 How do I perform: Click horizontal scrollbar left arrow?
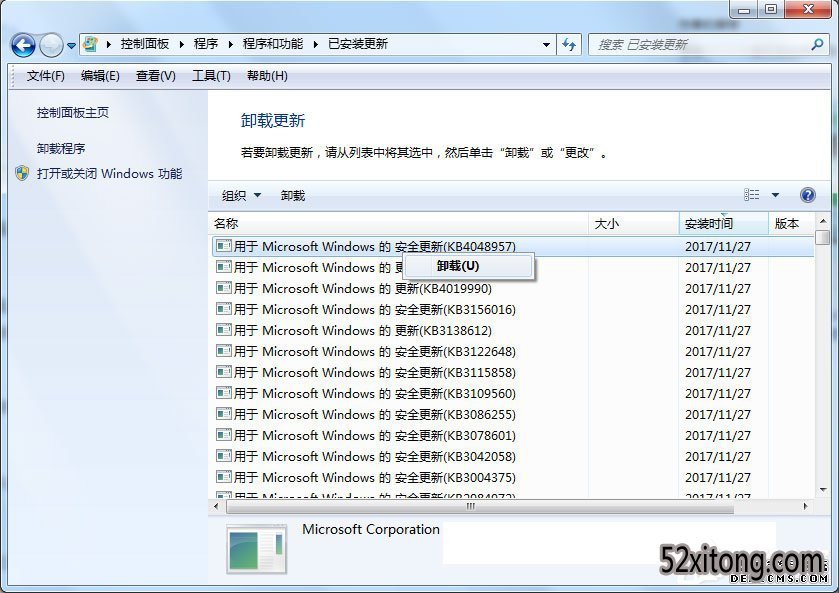pyautogui.click(x=216, y=506)
